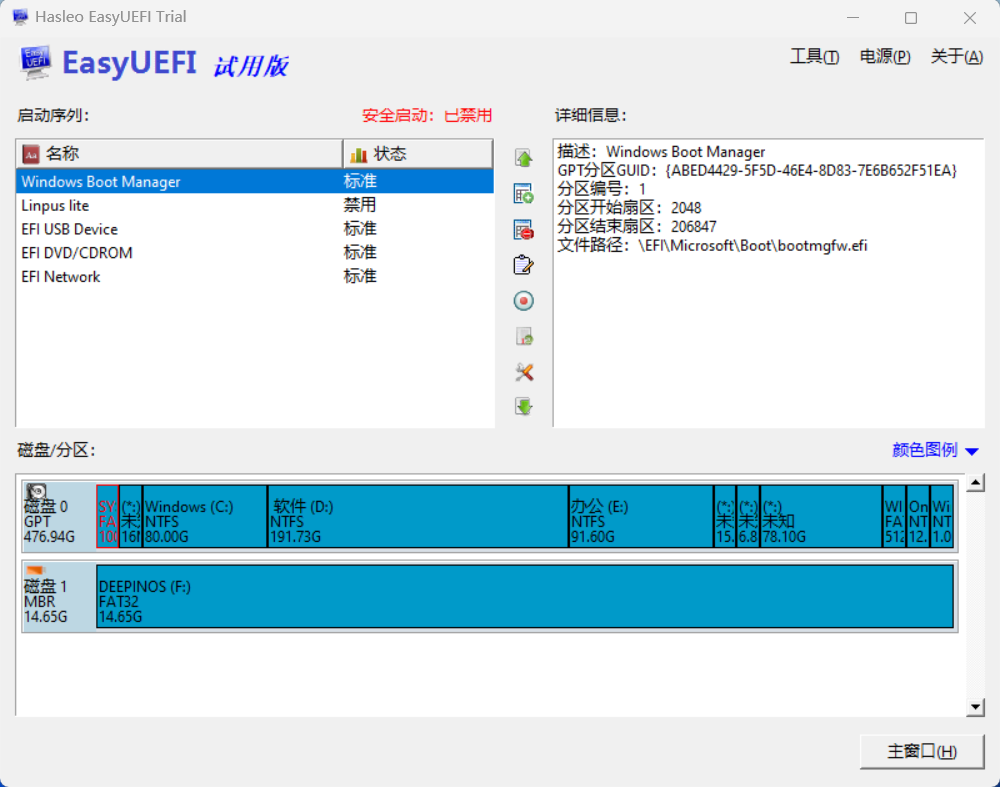Select the 78.10G unknown partition

(821, 516)
